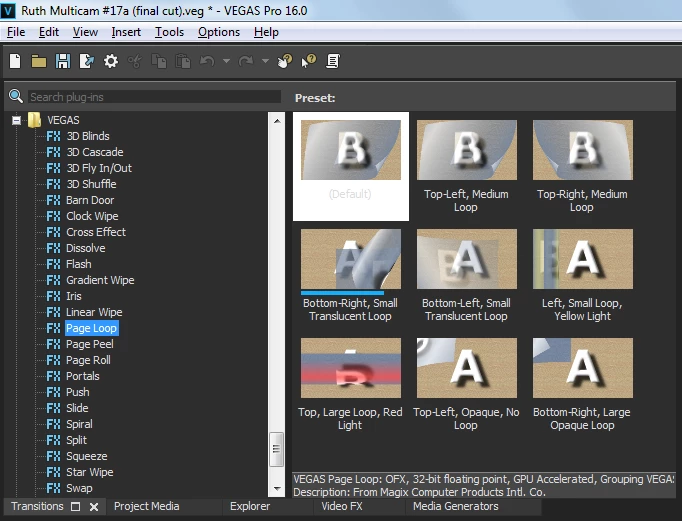Open the Help menu

click(266, 32)
